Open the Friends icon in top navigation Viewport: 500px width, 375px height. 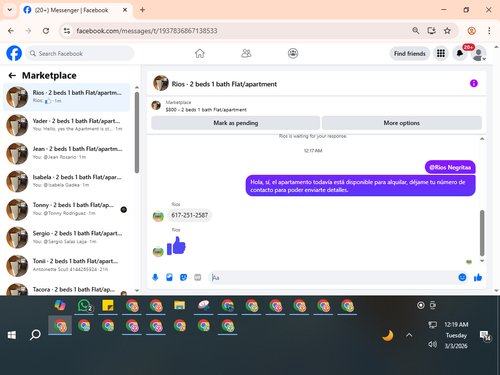click(x=246, y=53)
